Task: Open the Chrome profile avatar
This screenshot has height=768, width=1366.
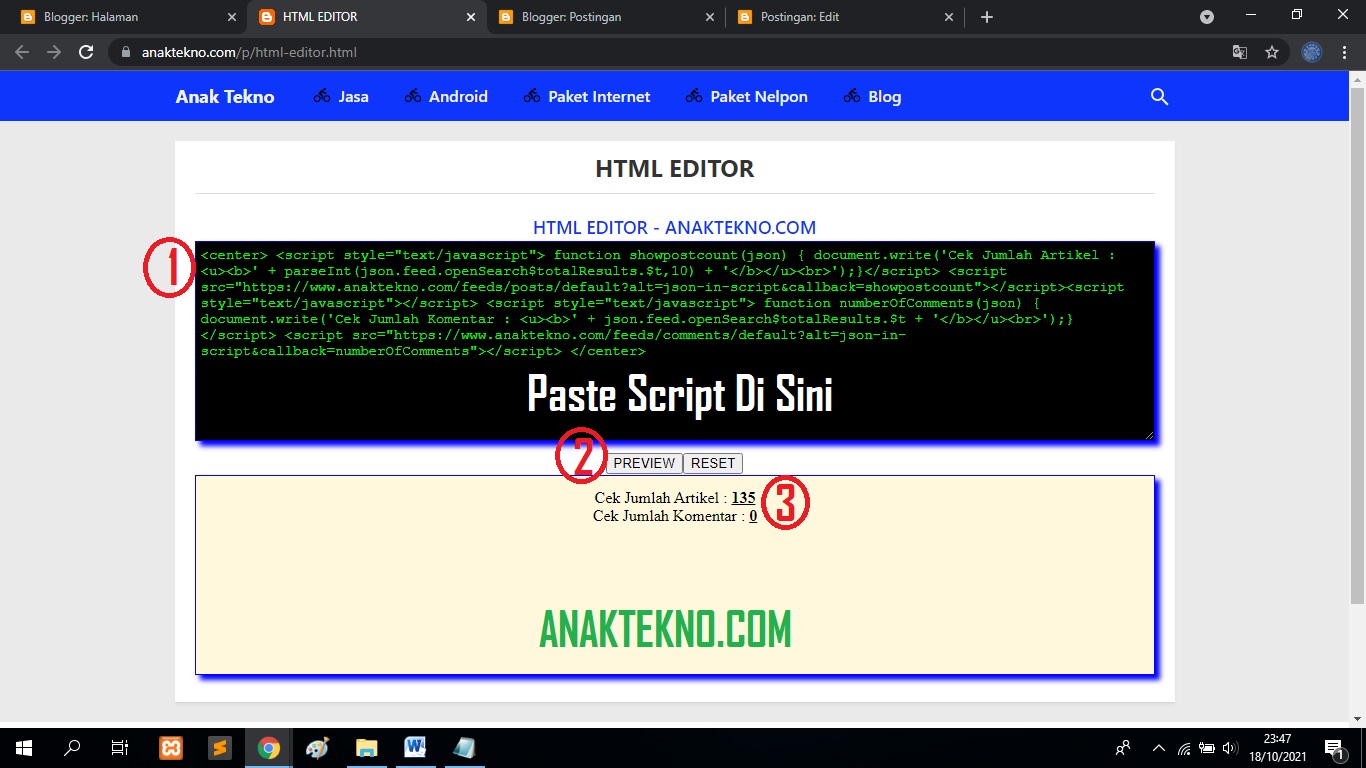Action: 1312,52
